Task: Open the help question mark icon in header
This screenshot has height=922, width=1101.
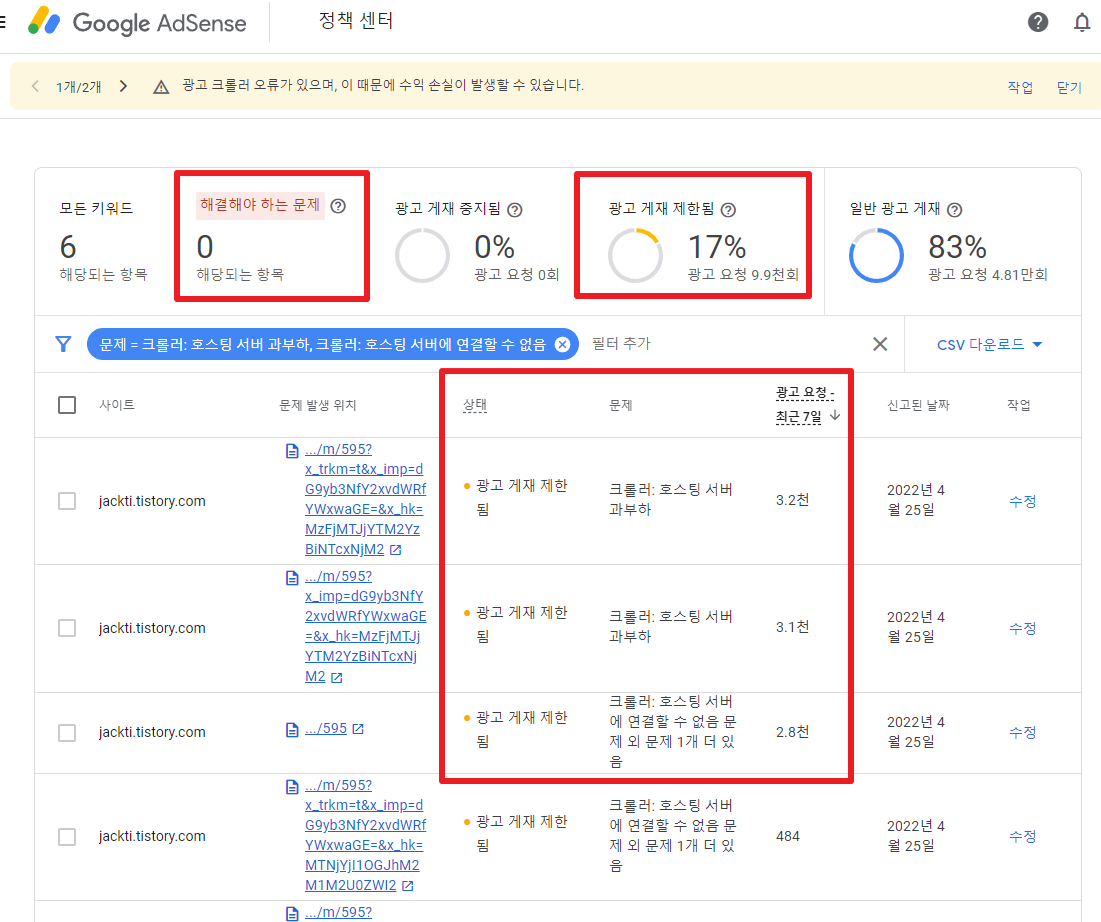Action: pyautogui.click(x=1038, y=22)
